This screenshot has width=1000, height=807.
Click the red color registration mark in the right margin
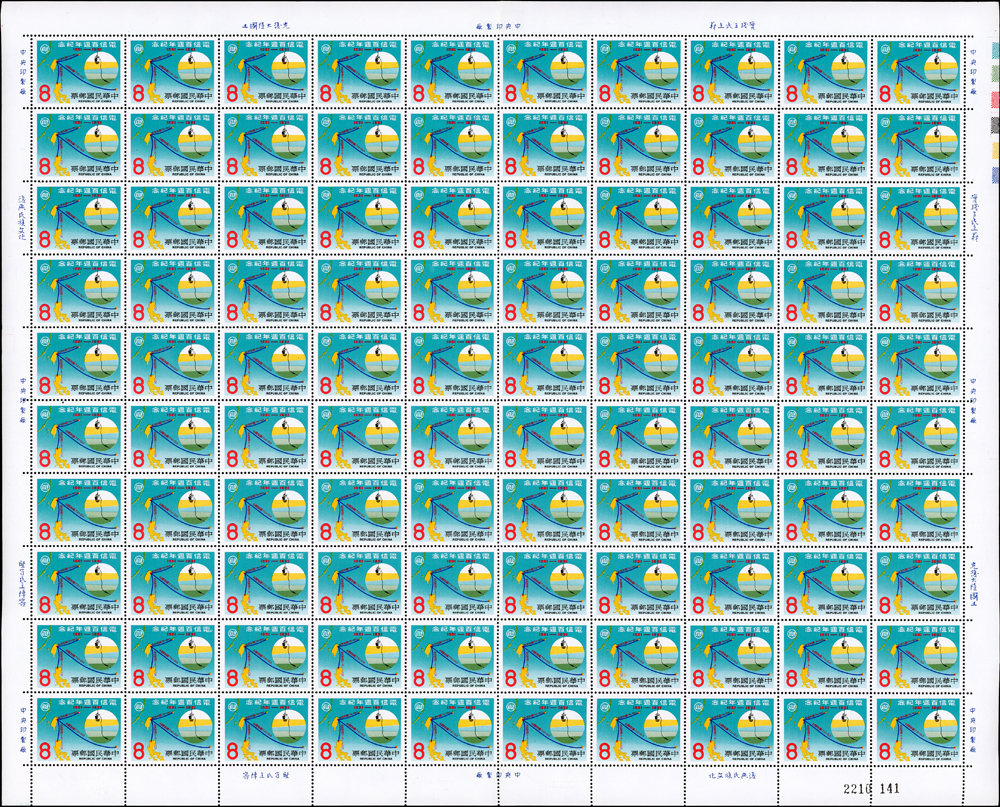(x=993, y=100)
